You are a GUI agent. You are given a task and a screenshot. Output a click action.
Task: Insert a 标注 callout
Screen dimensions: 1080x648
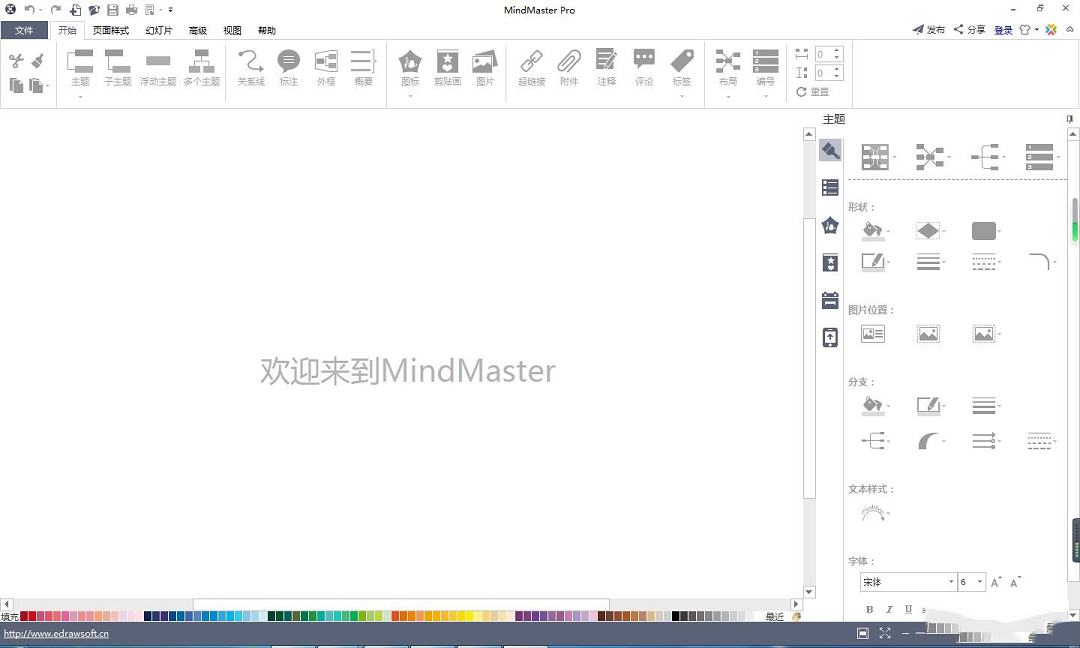pyautogui.click(x=289, y=67)
